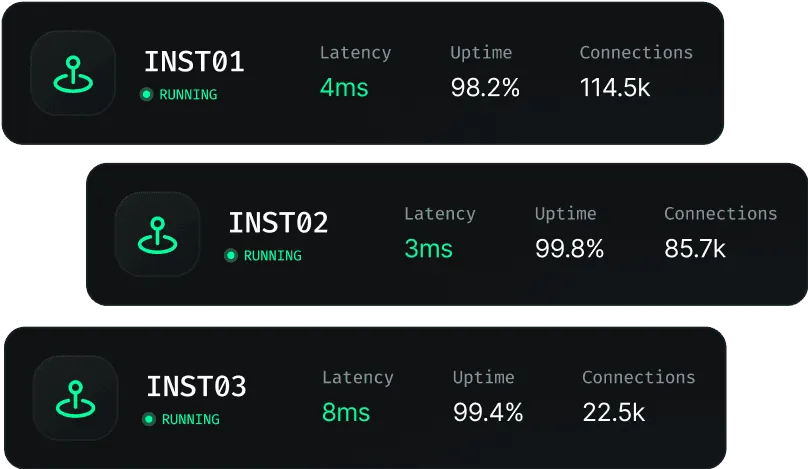Click the 114.5k connections value
The image size is (808, 469).
coord(615,88)
